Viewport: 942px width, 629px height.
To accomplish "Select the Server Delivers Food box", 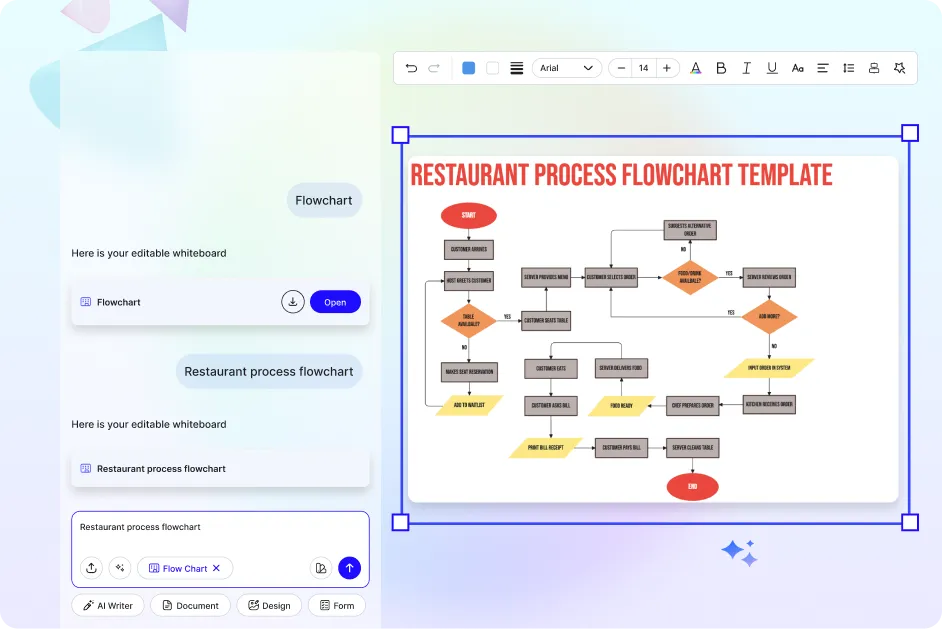I will pyautogui.click(x=621, y=368).
